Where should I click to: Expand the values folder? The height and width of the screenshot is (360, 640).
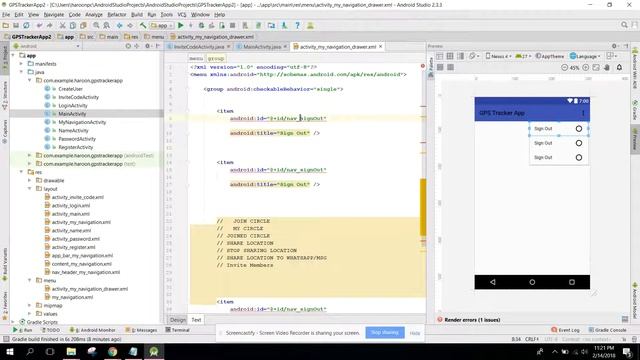point(30,314)
